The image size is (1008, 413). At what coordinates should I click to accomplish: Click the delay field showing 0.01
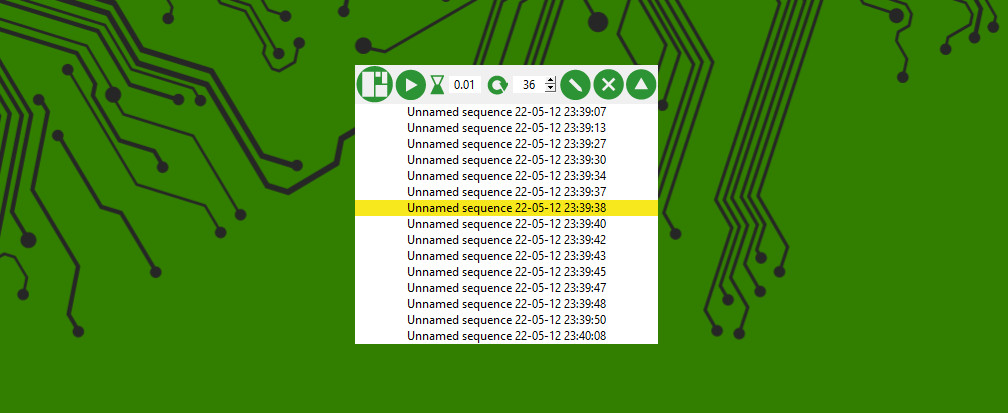(x=464, y=85)
